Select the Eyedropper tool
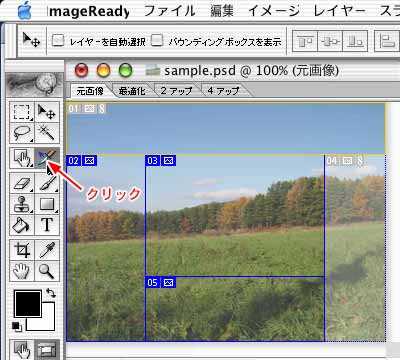The image size is (400, 360). [47, 250]
